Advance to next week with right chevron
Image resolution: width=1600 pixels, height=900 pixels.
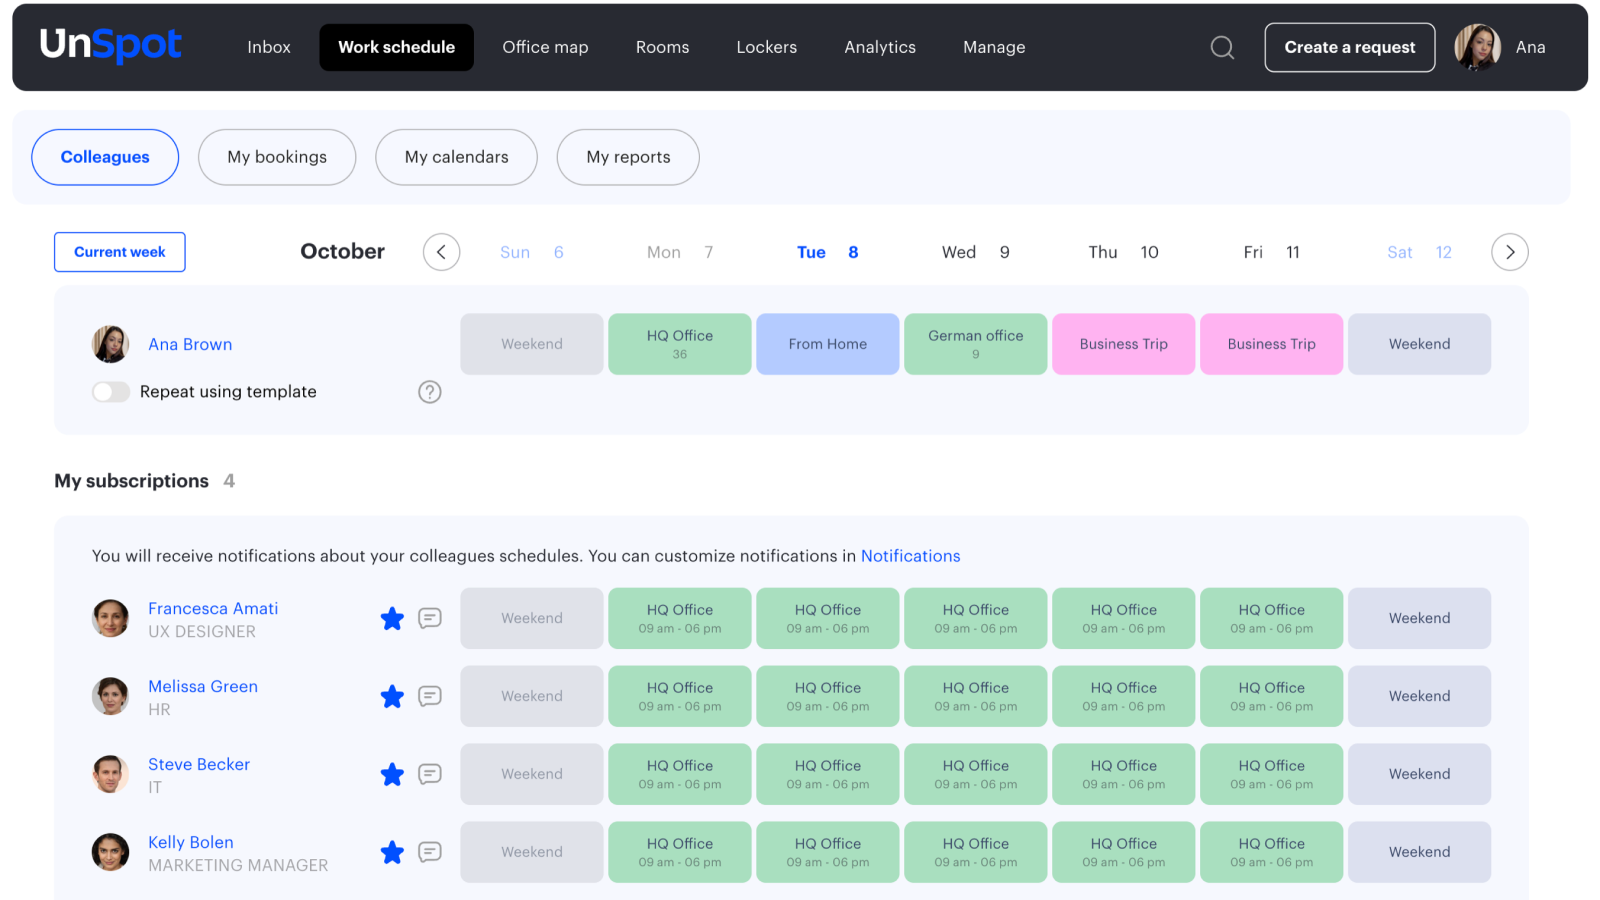click(1509, 252)
